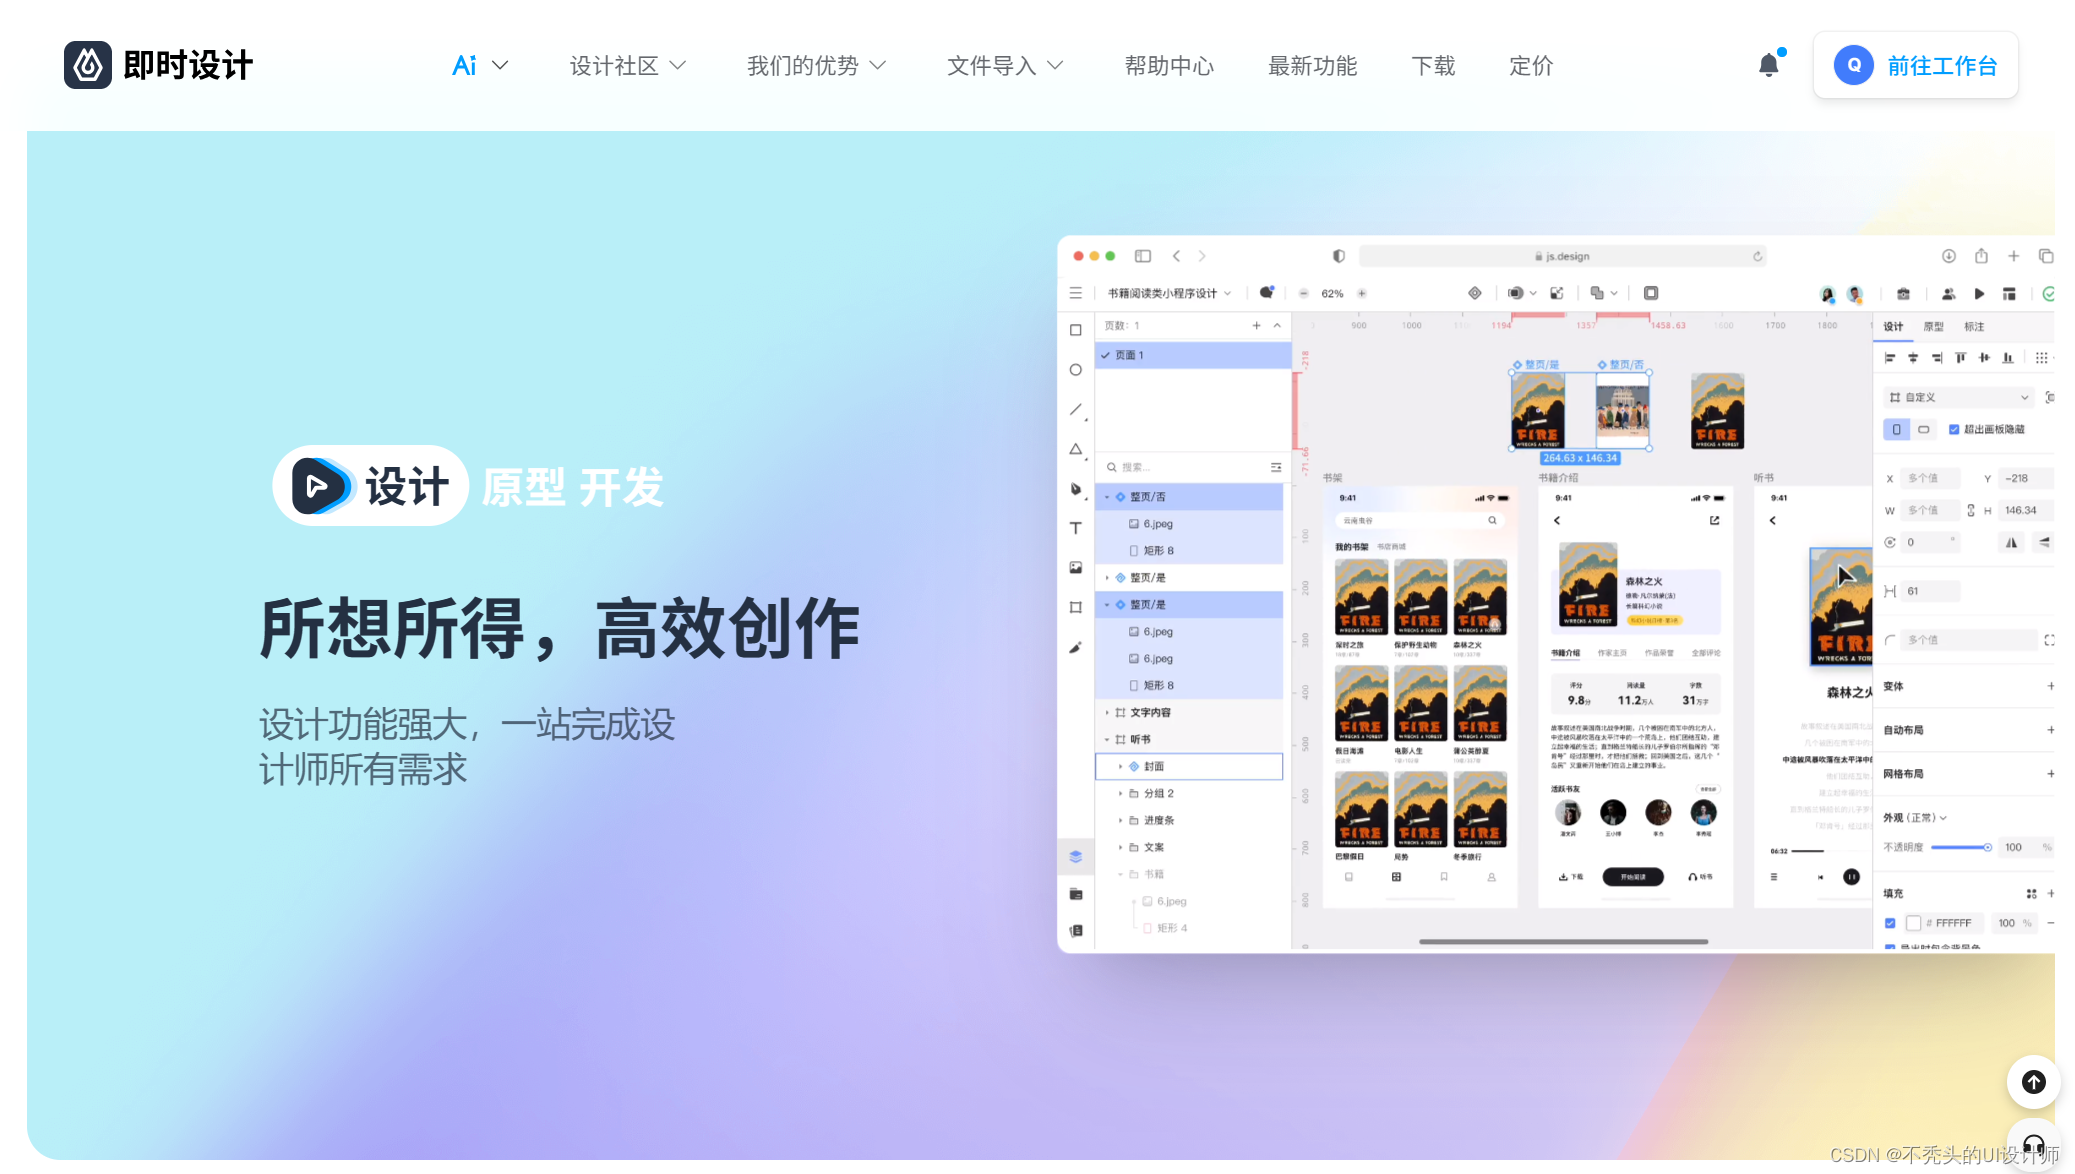
Task: Click the play preview icon in editor
Action: pos(1979,294)
